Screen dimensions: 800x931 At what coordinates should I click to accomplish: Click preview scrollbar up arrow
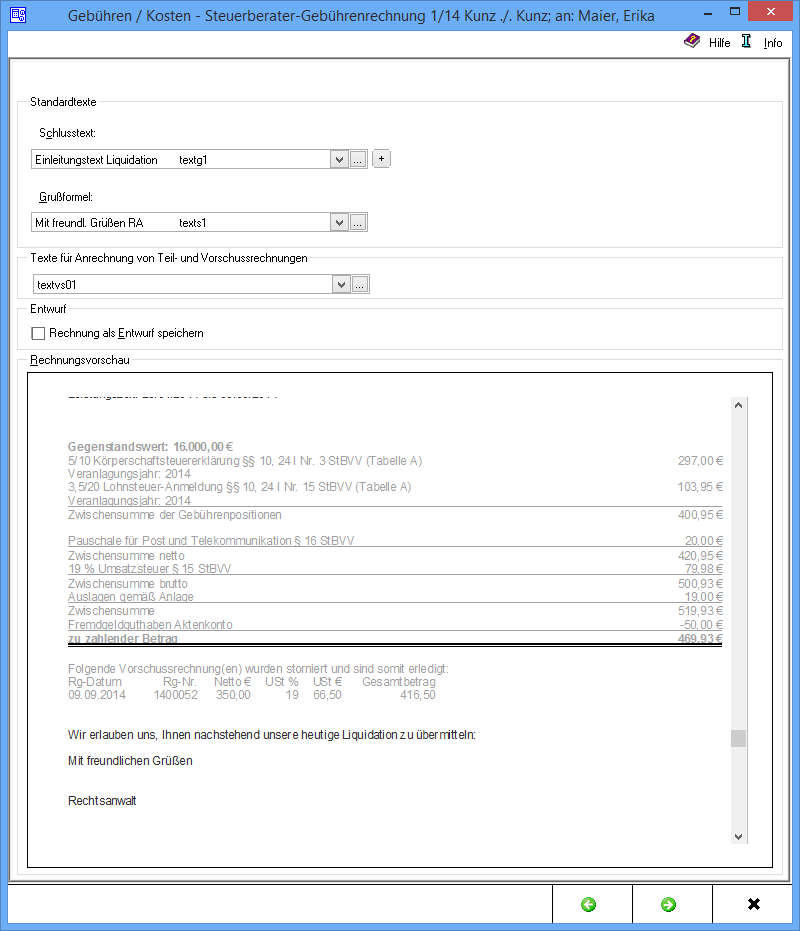point(738,405)
